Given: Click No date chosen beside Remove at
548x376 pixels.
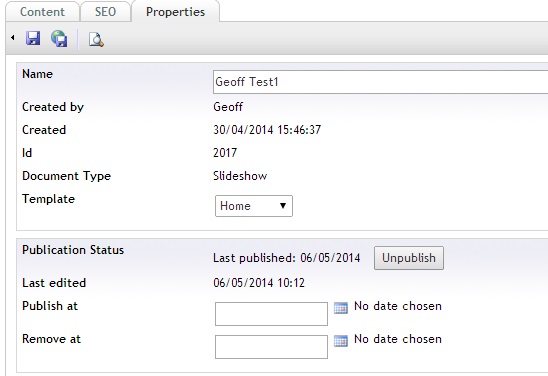Looking at the screenshot, I should (398, 339).
